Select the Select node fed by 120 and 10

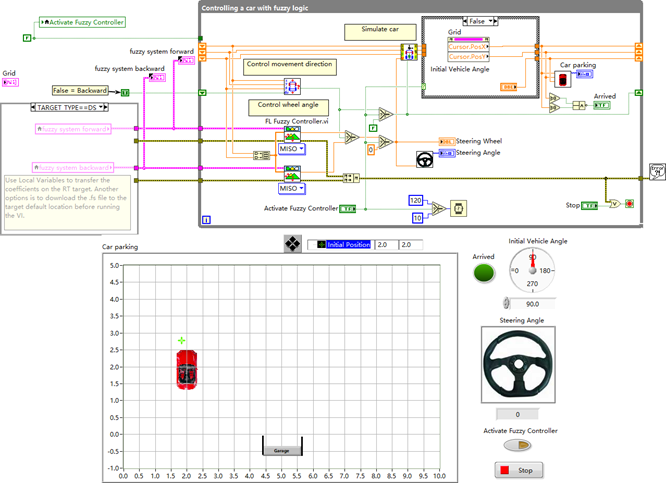pos(439,209)
